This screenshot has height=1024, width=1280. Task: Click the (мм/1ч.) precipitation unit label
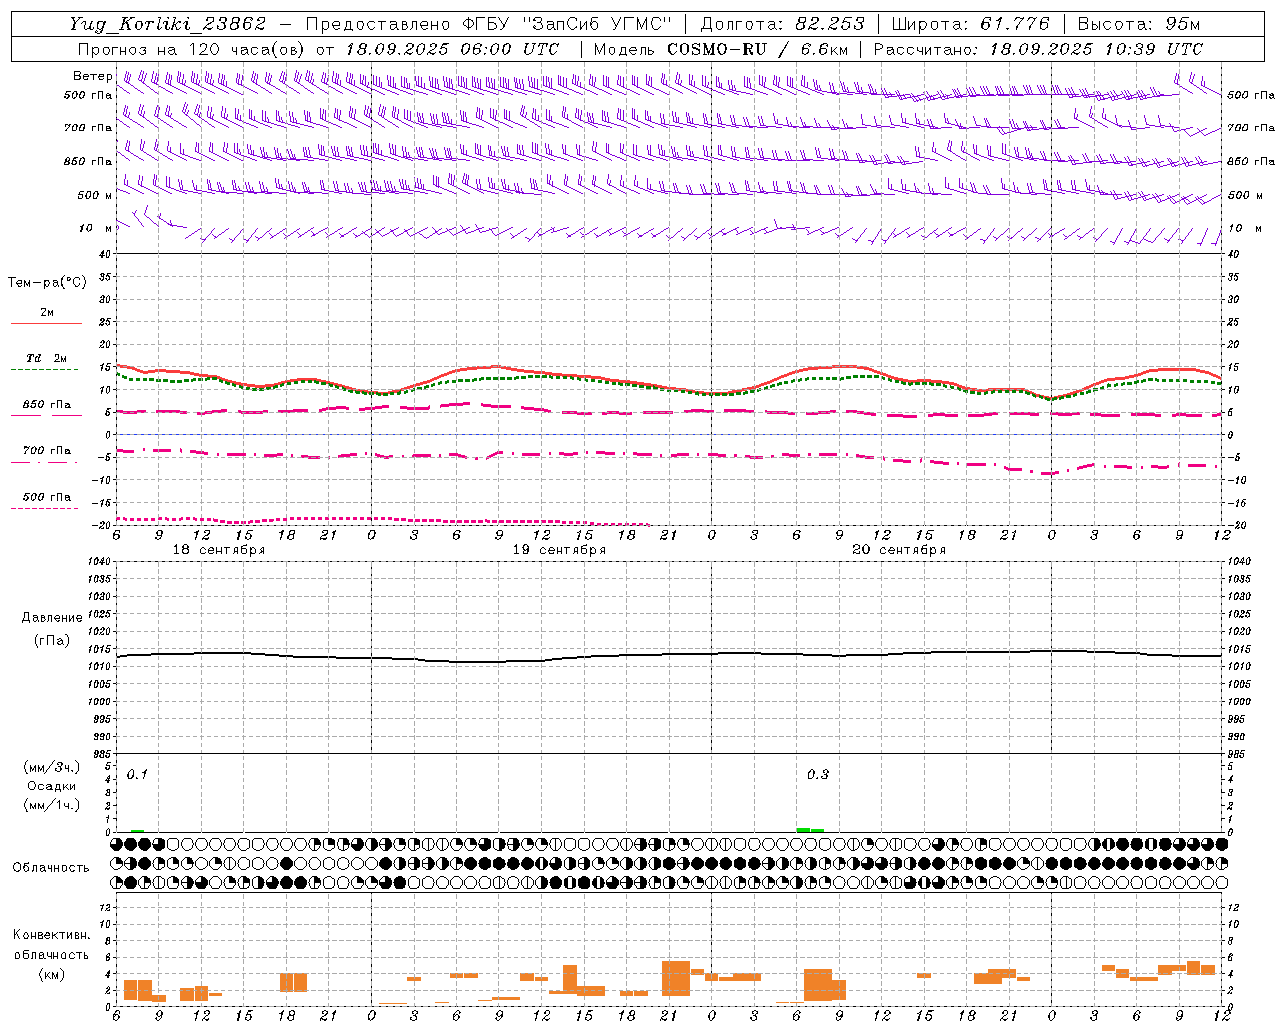pos(52,804)
